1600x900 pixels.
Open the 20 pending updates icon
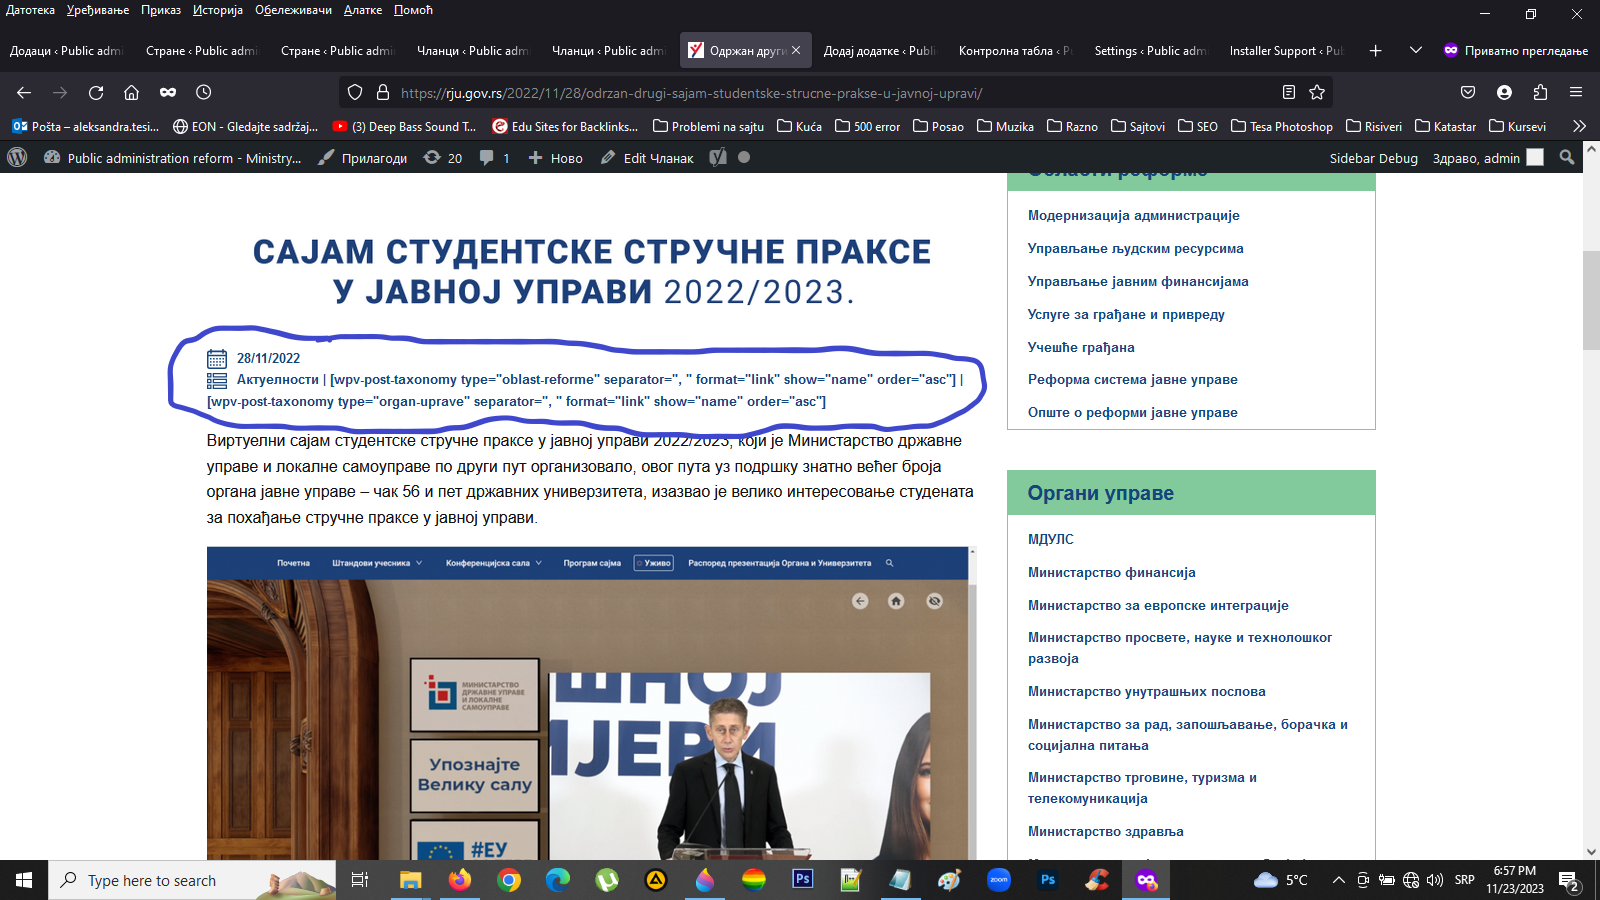point(443,158)
